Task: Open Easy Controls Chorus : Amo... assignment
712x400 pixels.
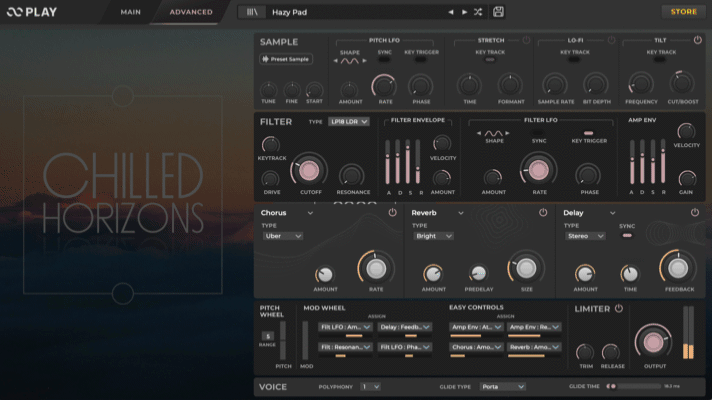Action: click(x=476, y=347)
